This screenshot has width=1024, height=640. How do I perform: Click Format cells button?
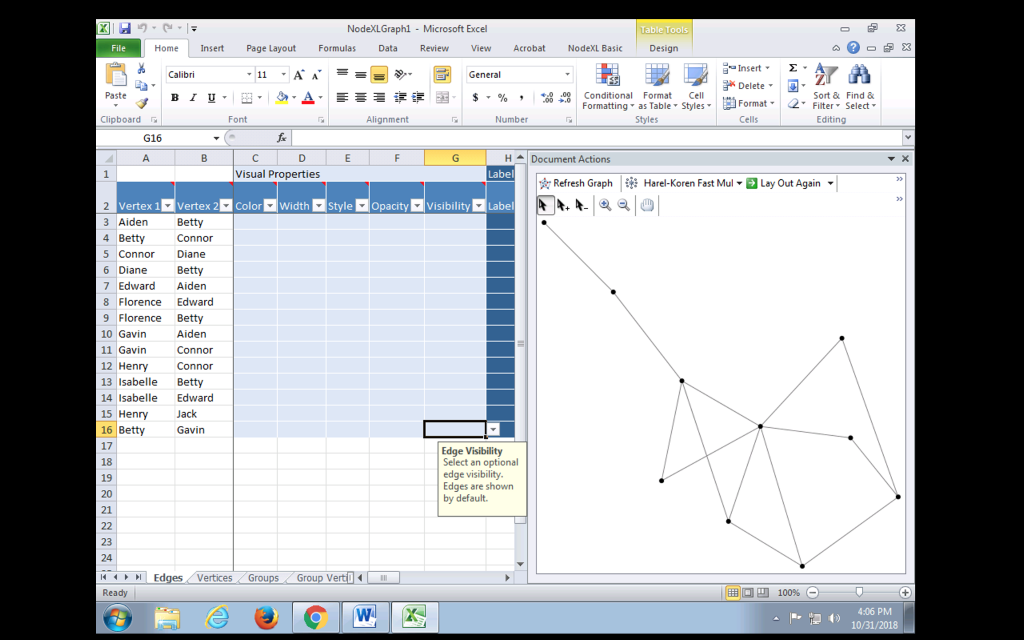pyautogui.click(x=748, y=103)
